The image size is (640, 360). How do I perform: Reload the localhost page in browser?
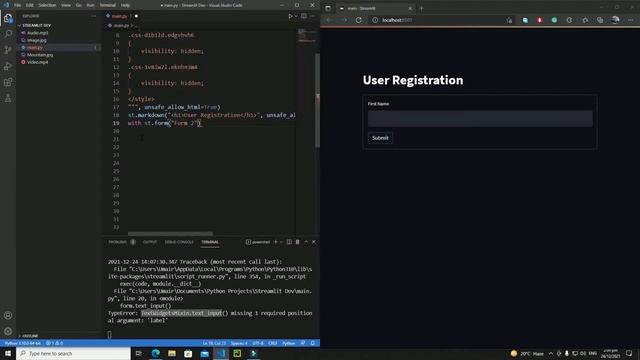[x=358, y=20]
